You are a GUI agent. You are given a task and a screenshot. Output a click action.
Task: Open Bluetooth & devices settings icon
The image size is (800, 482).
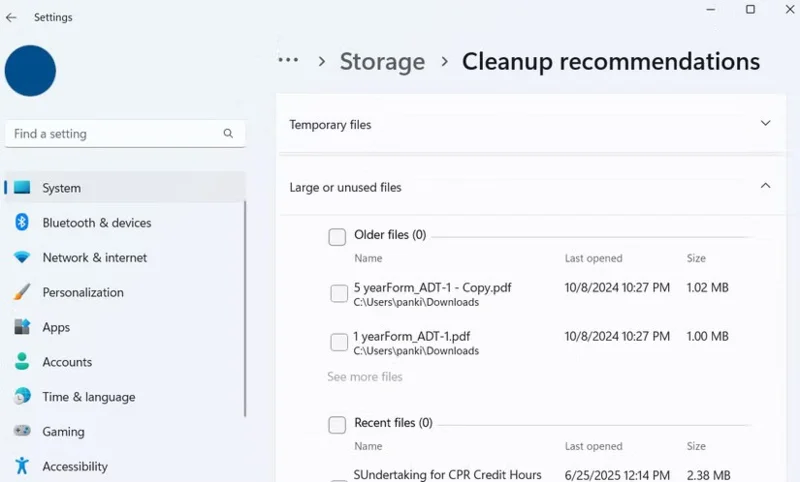[22, 222]
